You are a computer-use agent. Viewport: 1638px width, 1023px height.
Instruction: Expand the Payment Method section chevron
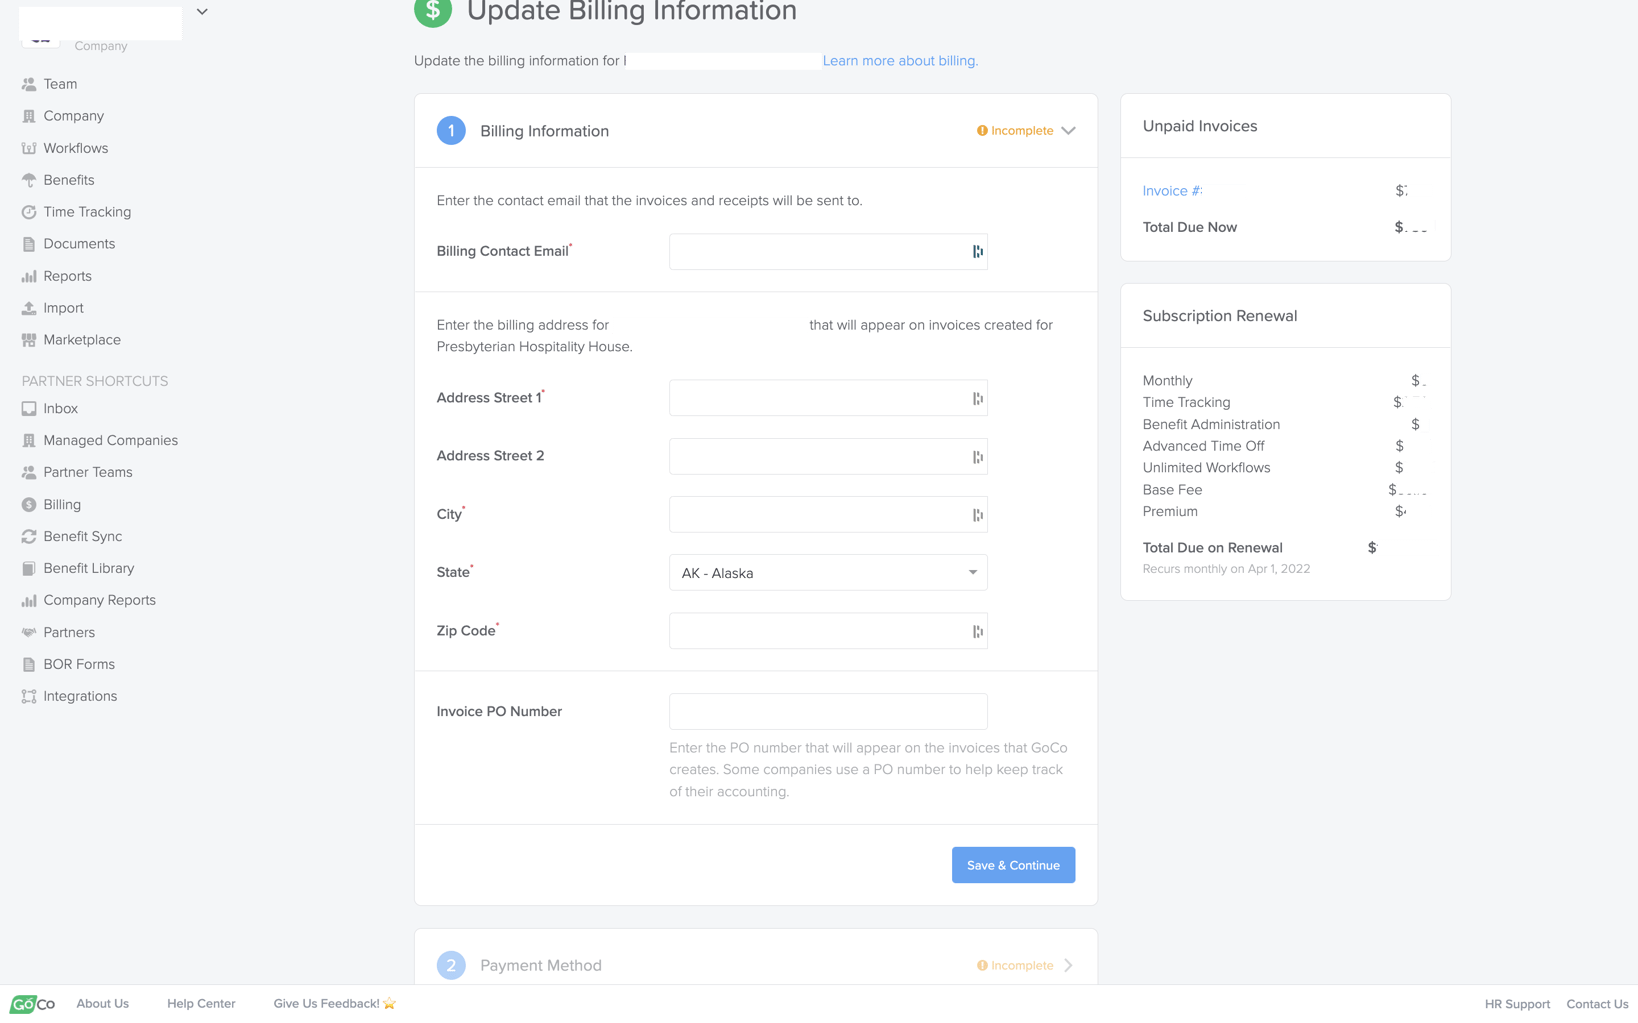(x=1068, y=966)
